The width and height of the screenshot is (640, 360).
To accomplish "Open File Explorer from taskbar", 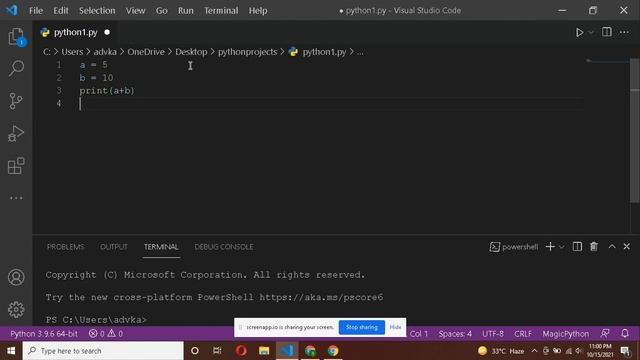I will 264,351.
